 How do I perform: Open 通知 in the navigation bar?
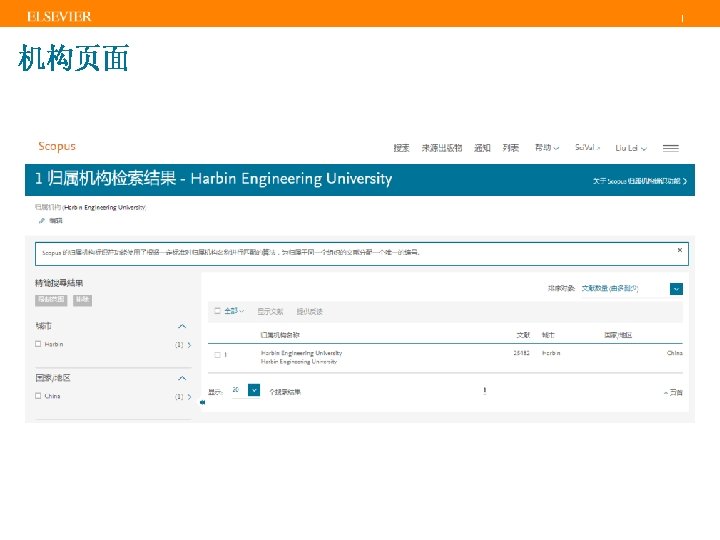[x=482, y=148]
